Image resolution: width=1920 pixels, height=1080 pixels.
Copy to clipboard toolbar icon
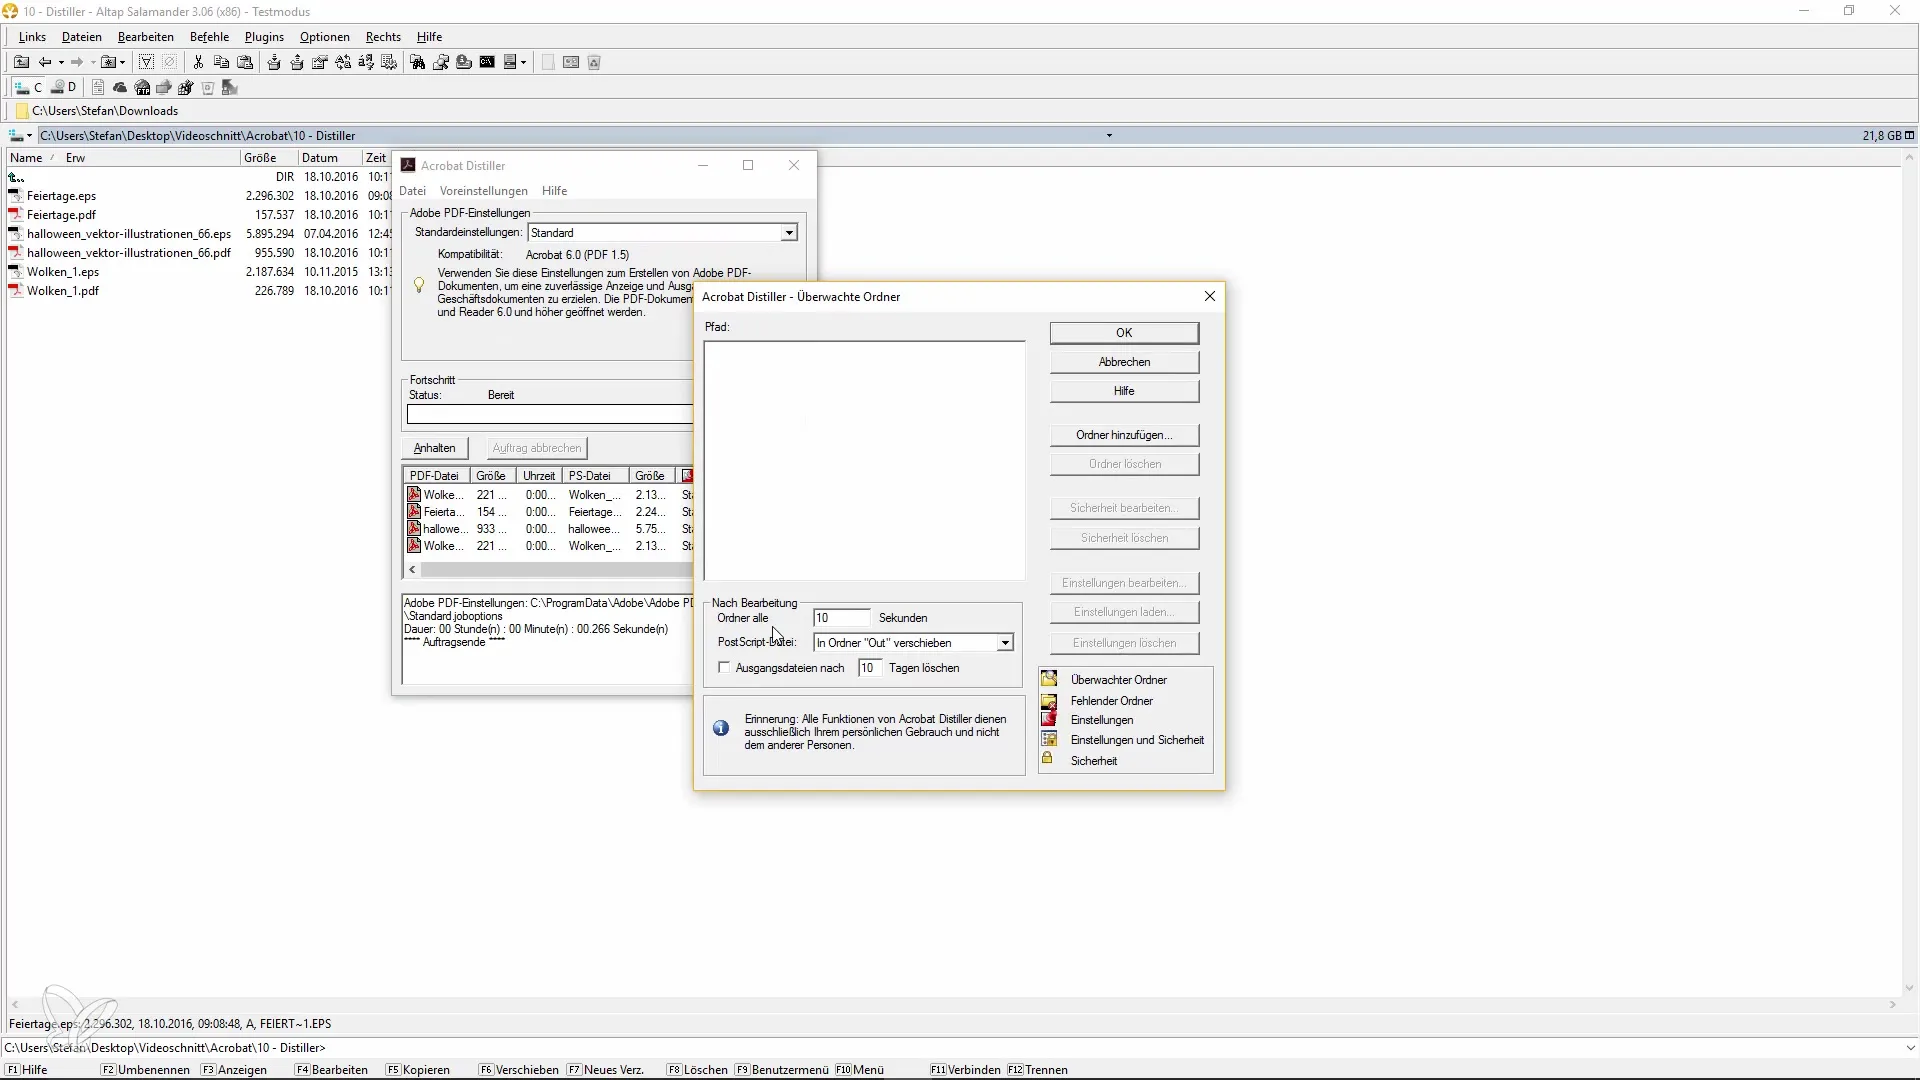(x=221, y=62)
